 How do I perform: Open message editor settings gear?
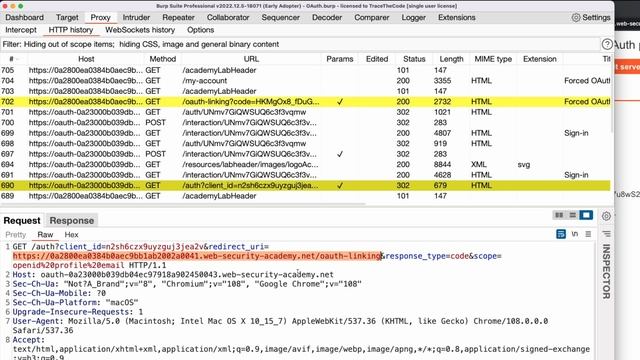[x=606, y=216]
